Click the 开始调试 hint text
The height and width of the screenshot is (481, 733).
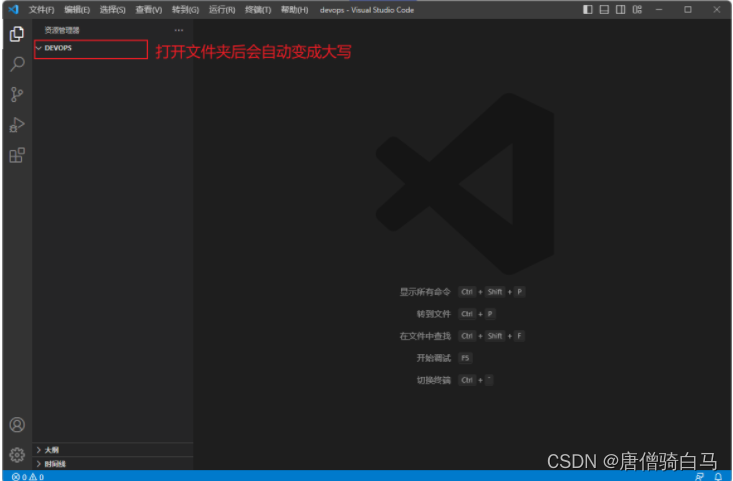point(433,358)
